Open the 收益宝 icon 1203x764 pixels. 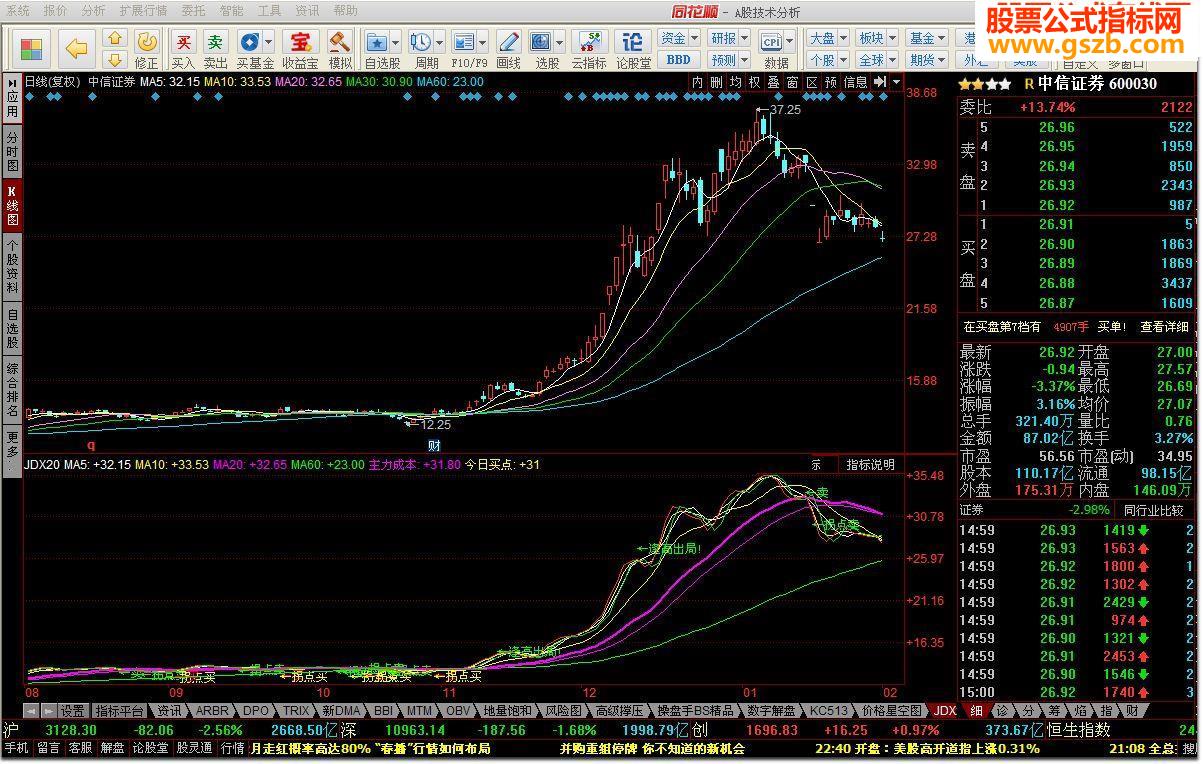pyautogui.click(x=300, y=48)
